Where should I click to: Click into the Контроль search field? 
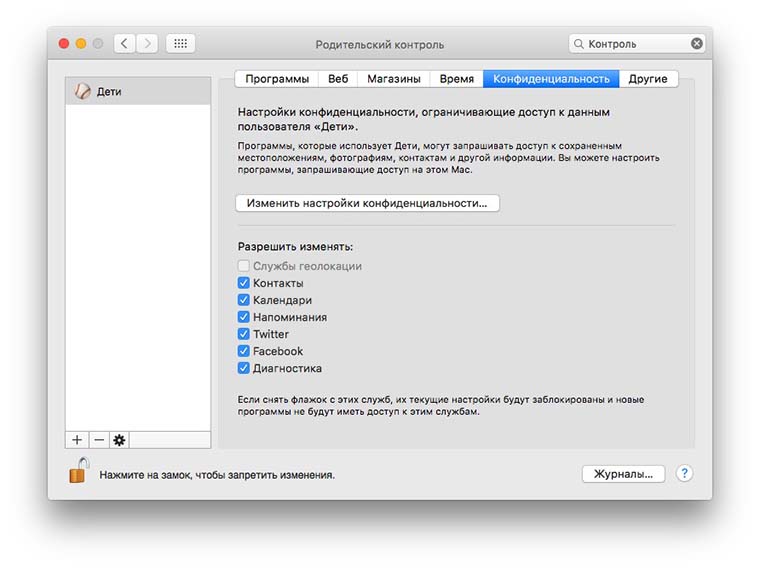click(636, 44)
